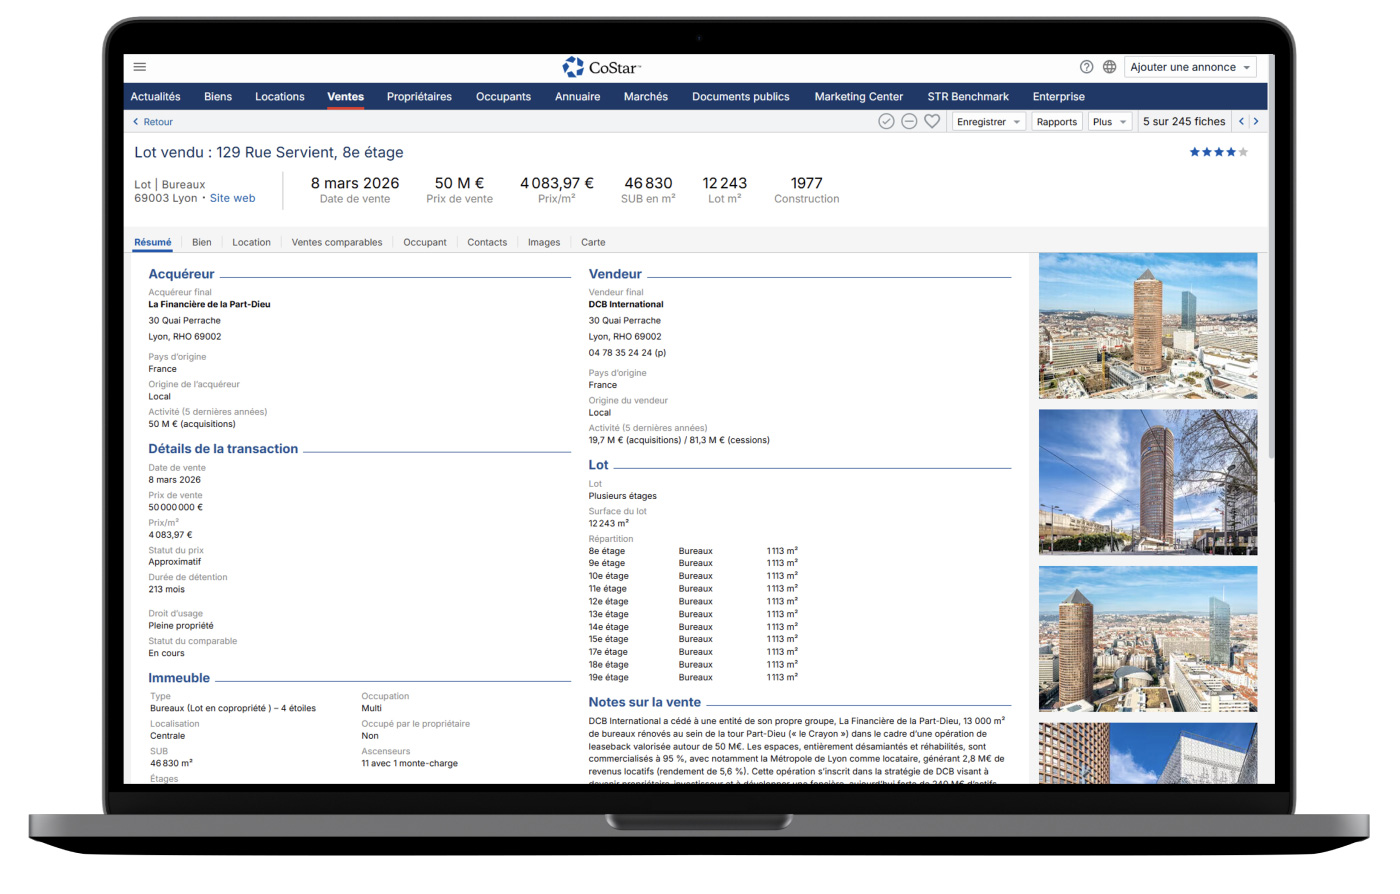Viewport: 1400px width, 894px height.
Task: Click buyer name 'La Financière de la Part-Dieu'
Action: (210, 304)
